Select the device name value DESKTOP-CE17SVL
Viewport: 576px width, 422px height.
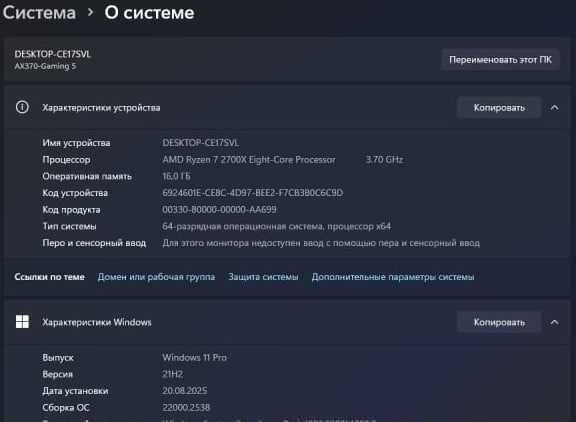click(x=201, y=143)
